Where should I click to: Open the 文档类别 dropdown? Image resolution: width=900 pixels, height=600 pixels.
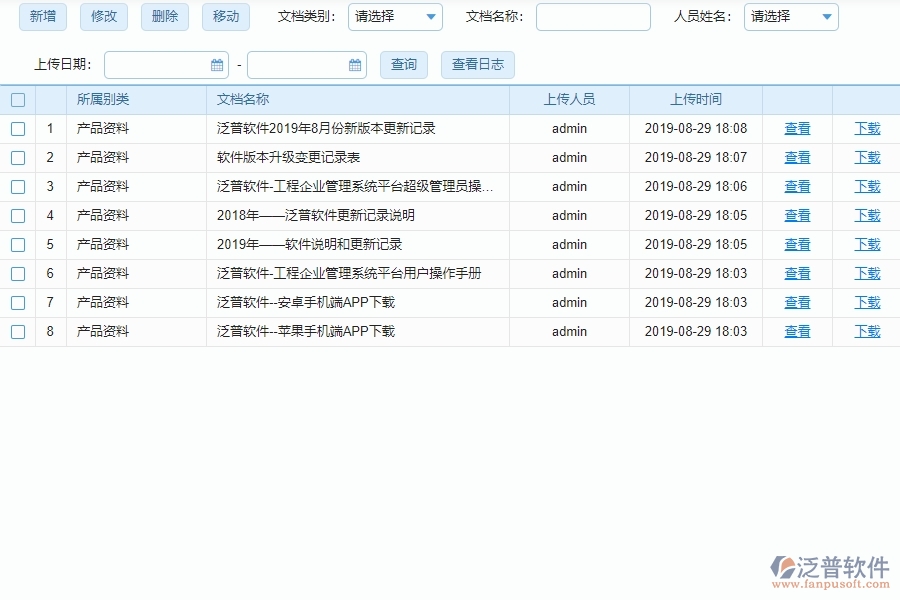(x=395, y=17)
